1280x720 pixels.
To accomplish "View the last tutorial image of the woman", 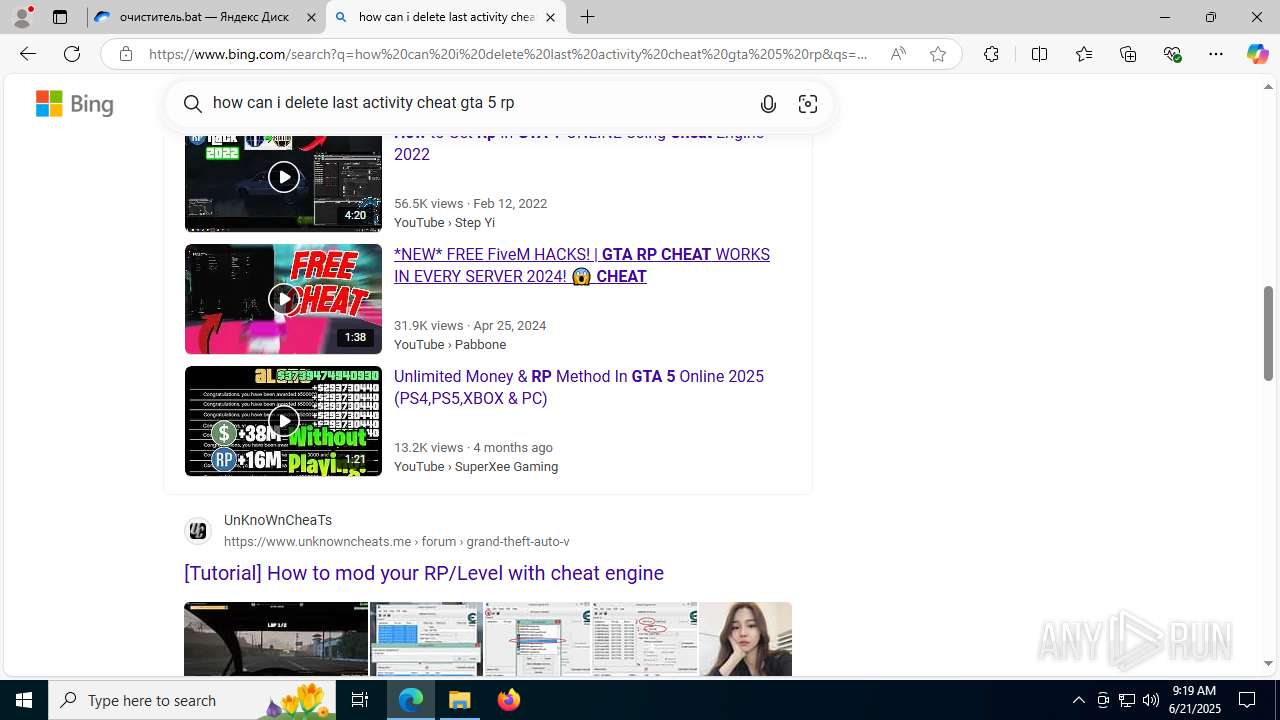I will (745, 639).
